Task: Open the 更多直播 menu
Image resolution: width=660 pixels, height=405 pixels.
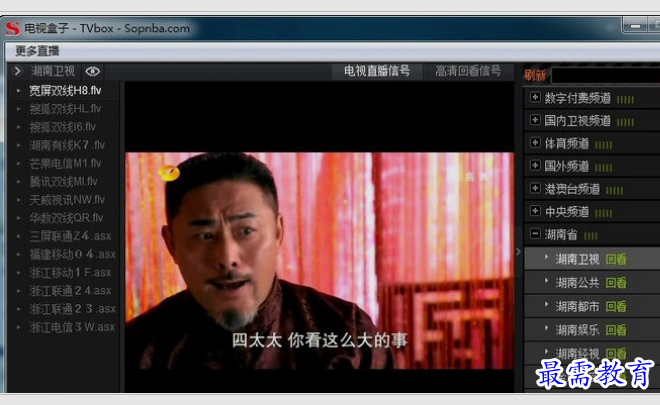Action: click(x=37, y=51)
